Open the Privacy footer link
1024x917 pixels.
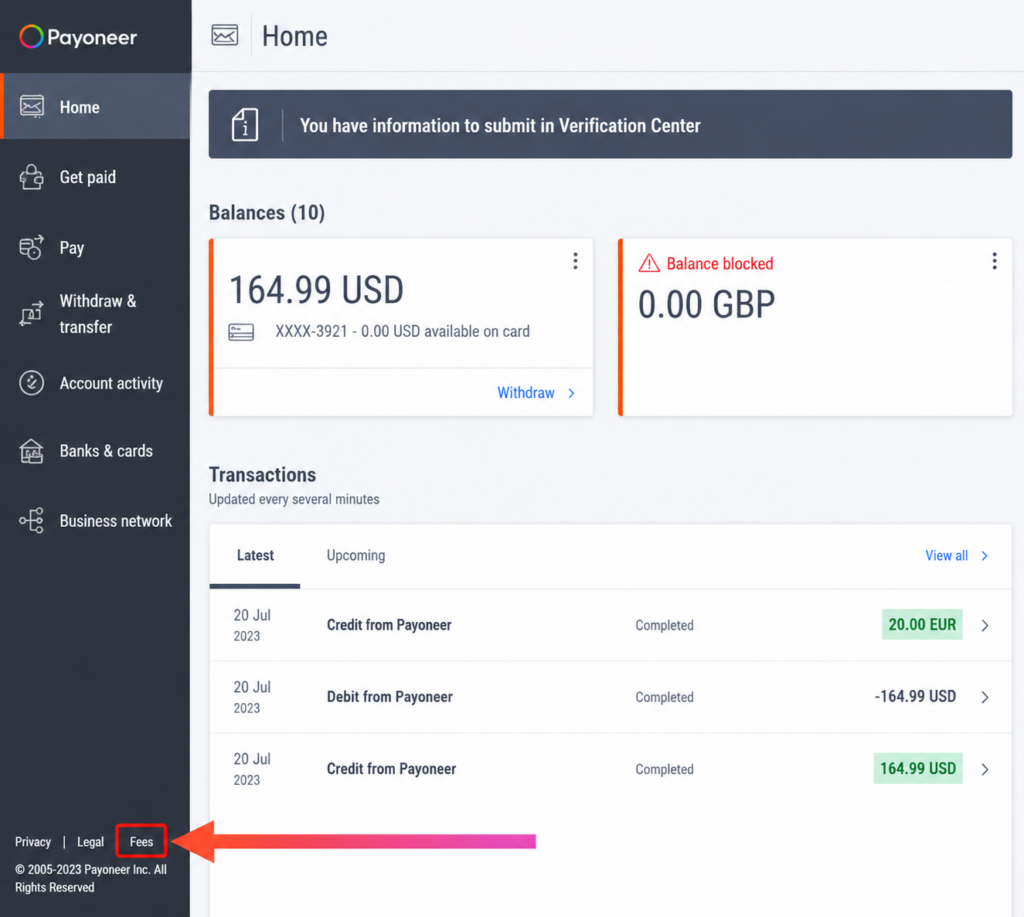(x=33, y=841)
